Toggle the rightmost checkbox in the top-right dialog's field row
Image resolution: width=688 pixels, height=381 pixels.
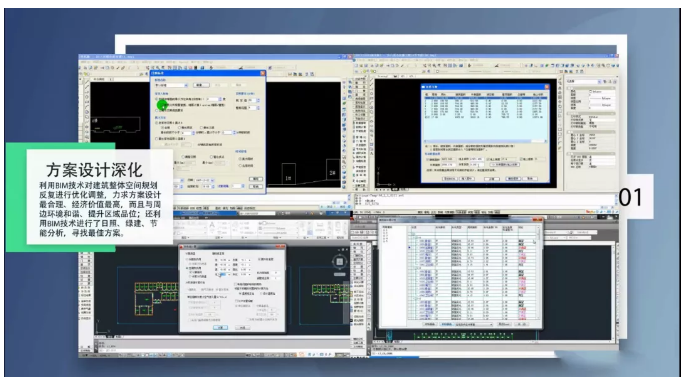coord(521,159)
